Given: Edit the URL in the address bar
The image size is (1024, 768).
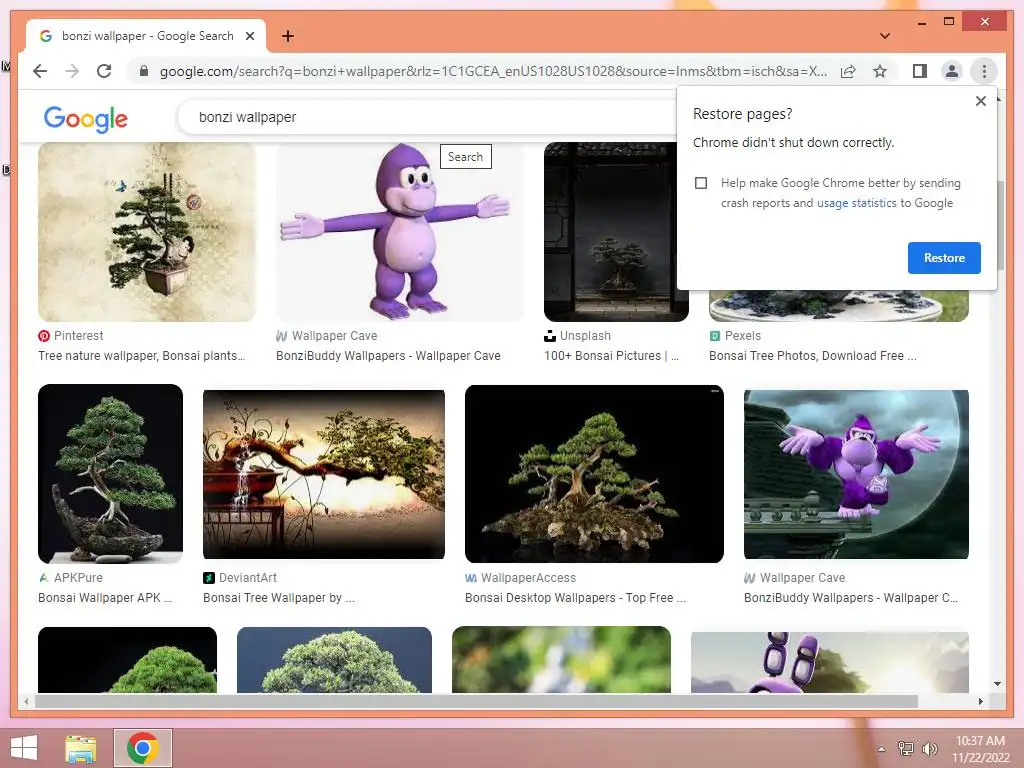Looking at the screenshot, I should point(493,71).
